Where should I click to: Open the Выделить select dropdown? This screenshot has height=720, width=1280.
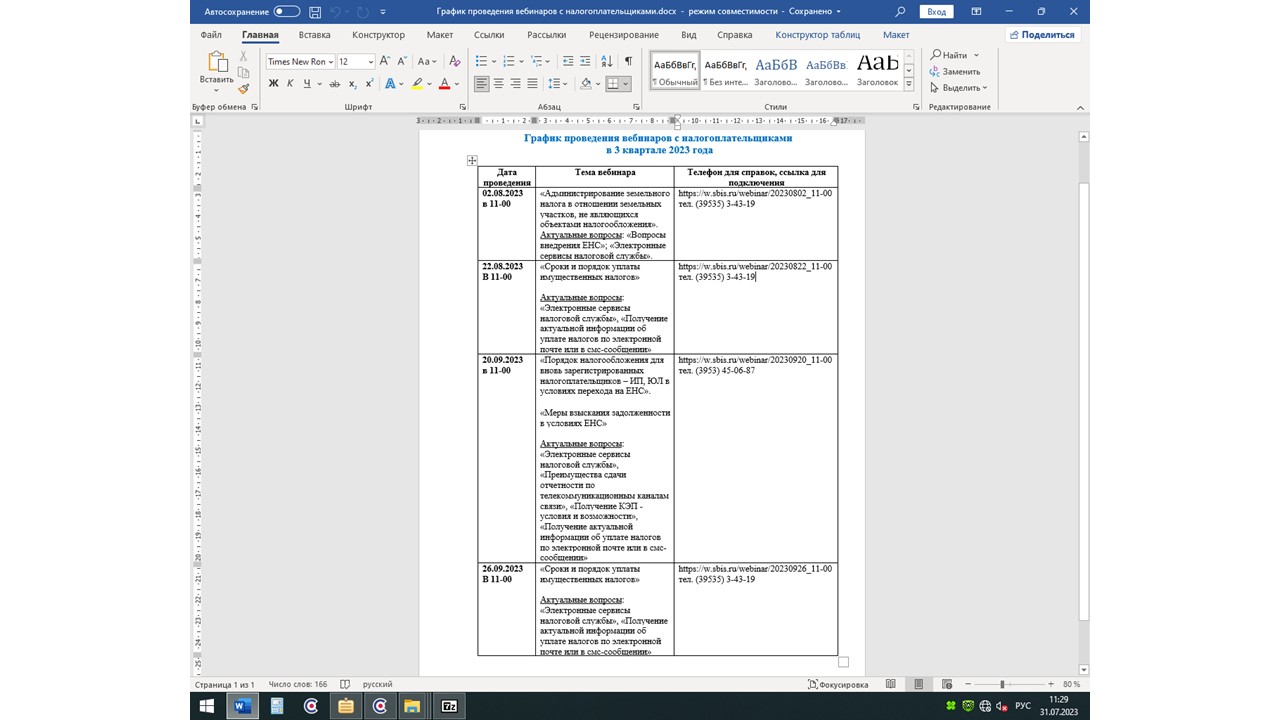pyautogui.click(x=959, y=87)
